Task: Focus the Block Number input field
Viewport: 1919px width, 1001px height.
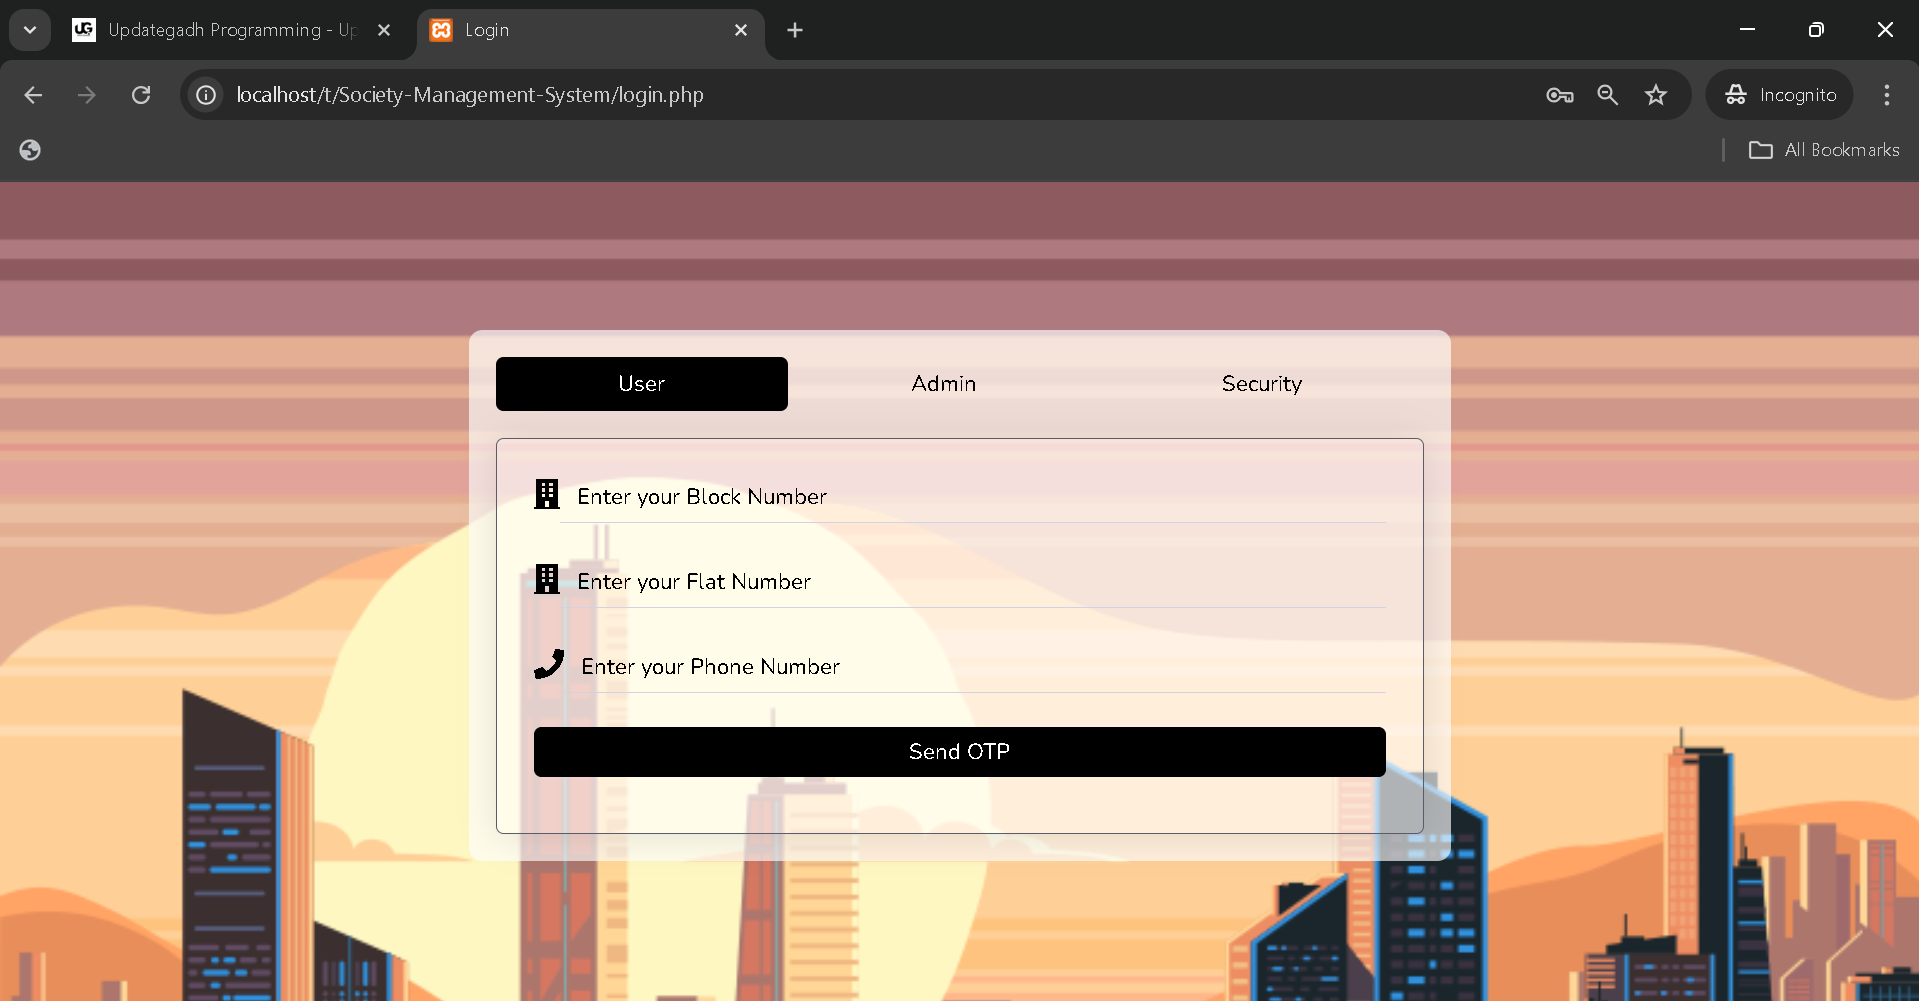Action: pyautogui.click(x=970, y=497)
